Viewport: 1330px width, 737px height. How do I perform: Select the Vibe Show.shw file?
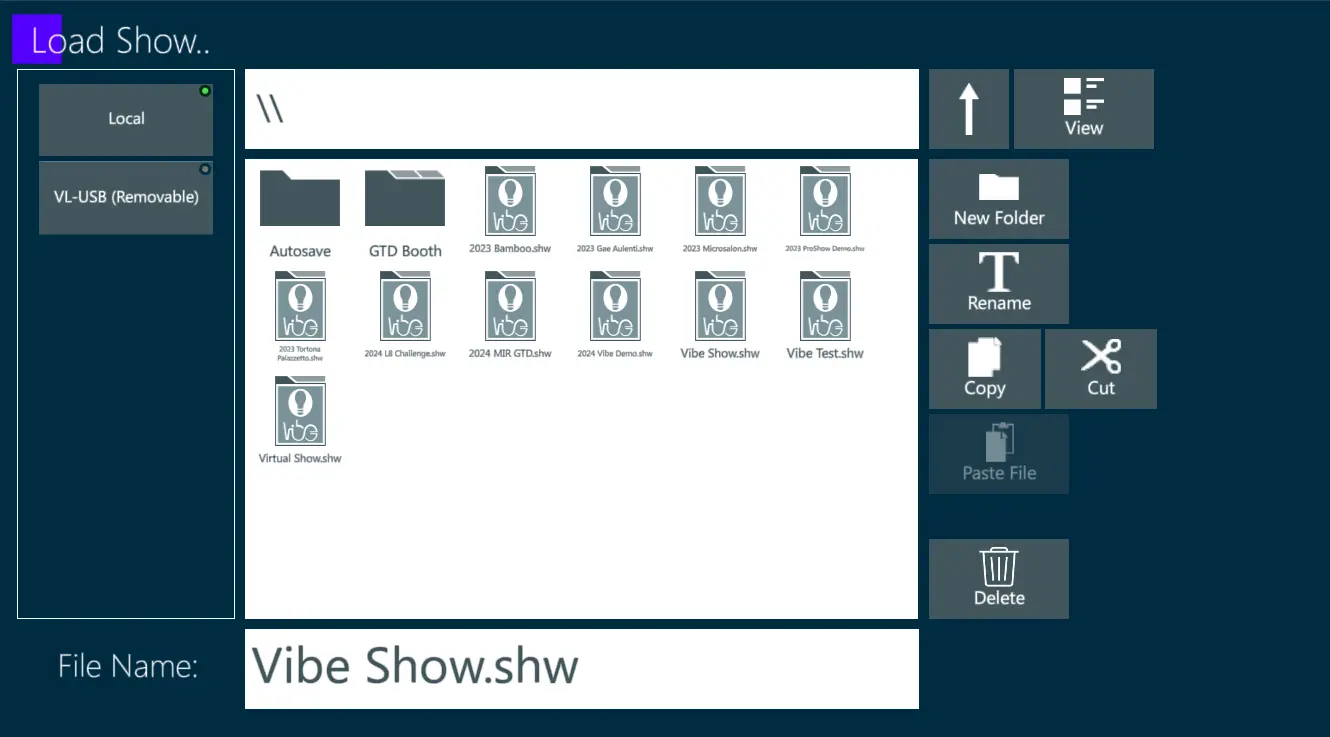tap(720, 315)
